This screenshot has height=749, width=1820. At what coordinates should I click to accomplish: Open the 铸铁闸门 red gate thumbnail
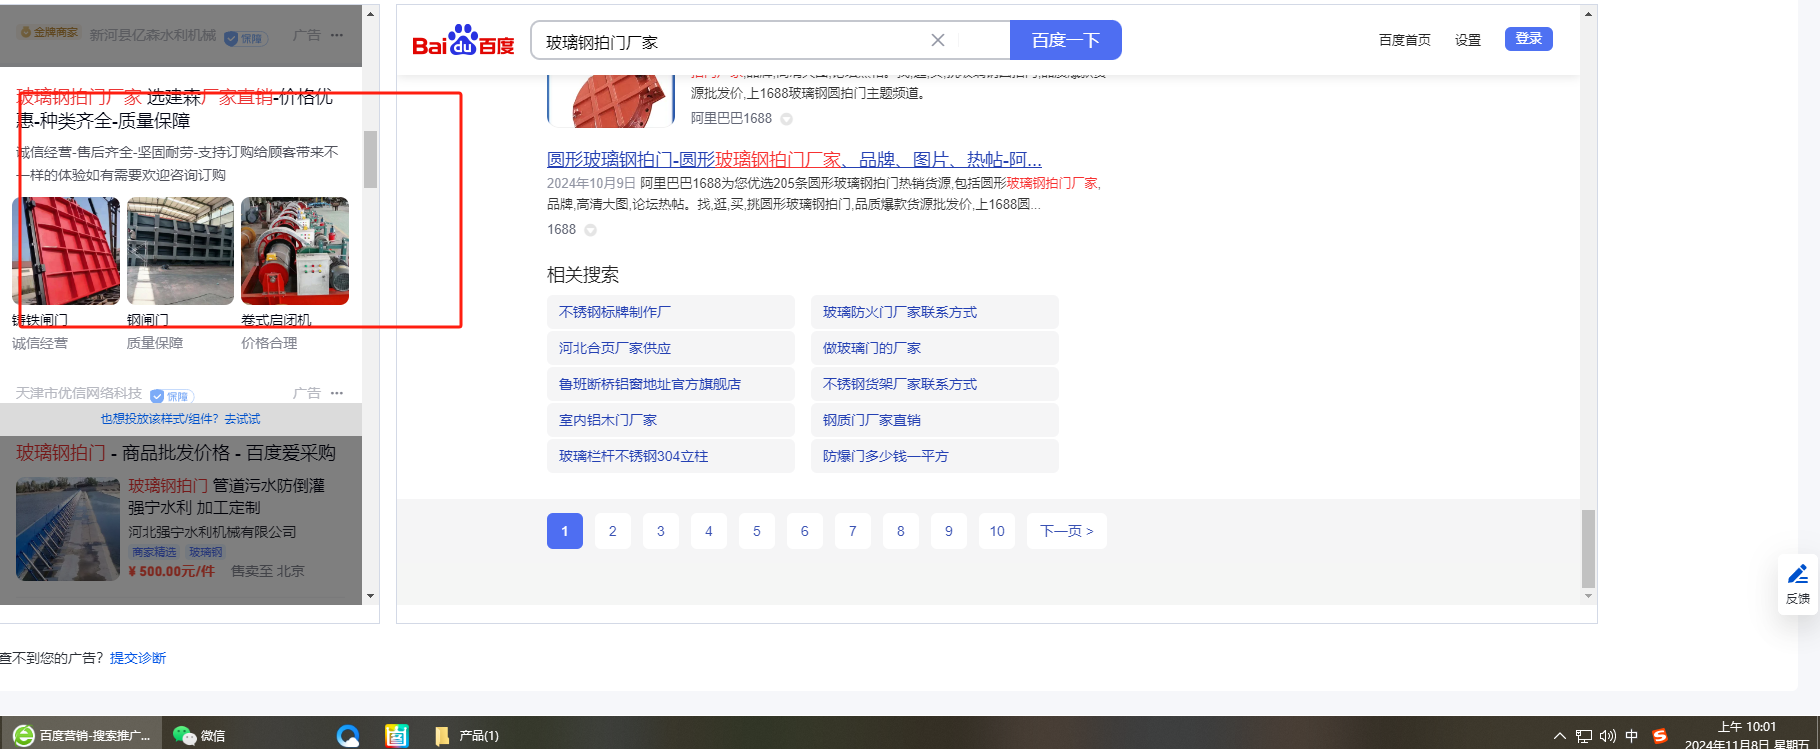[x=66, y=251]
